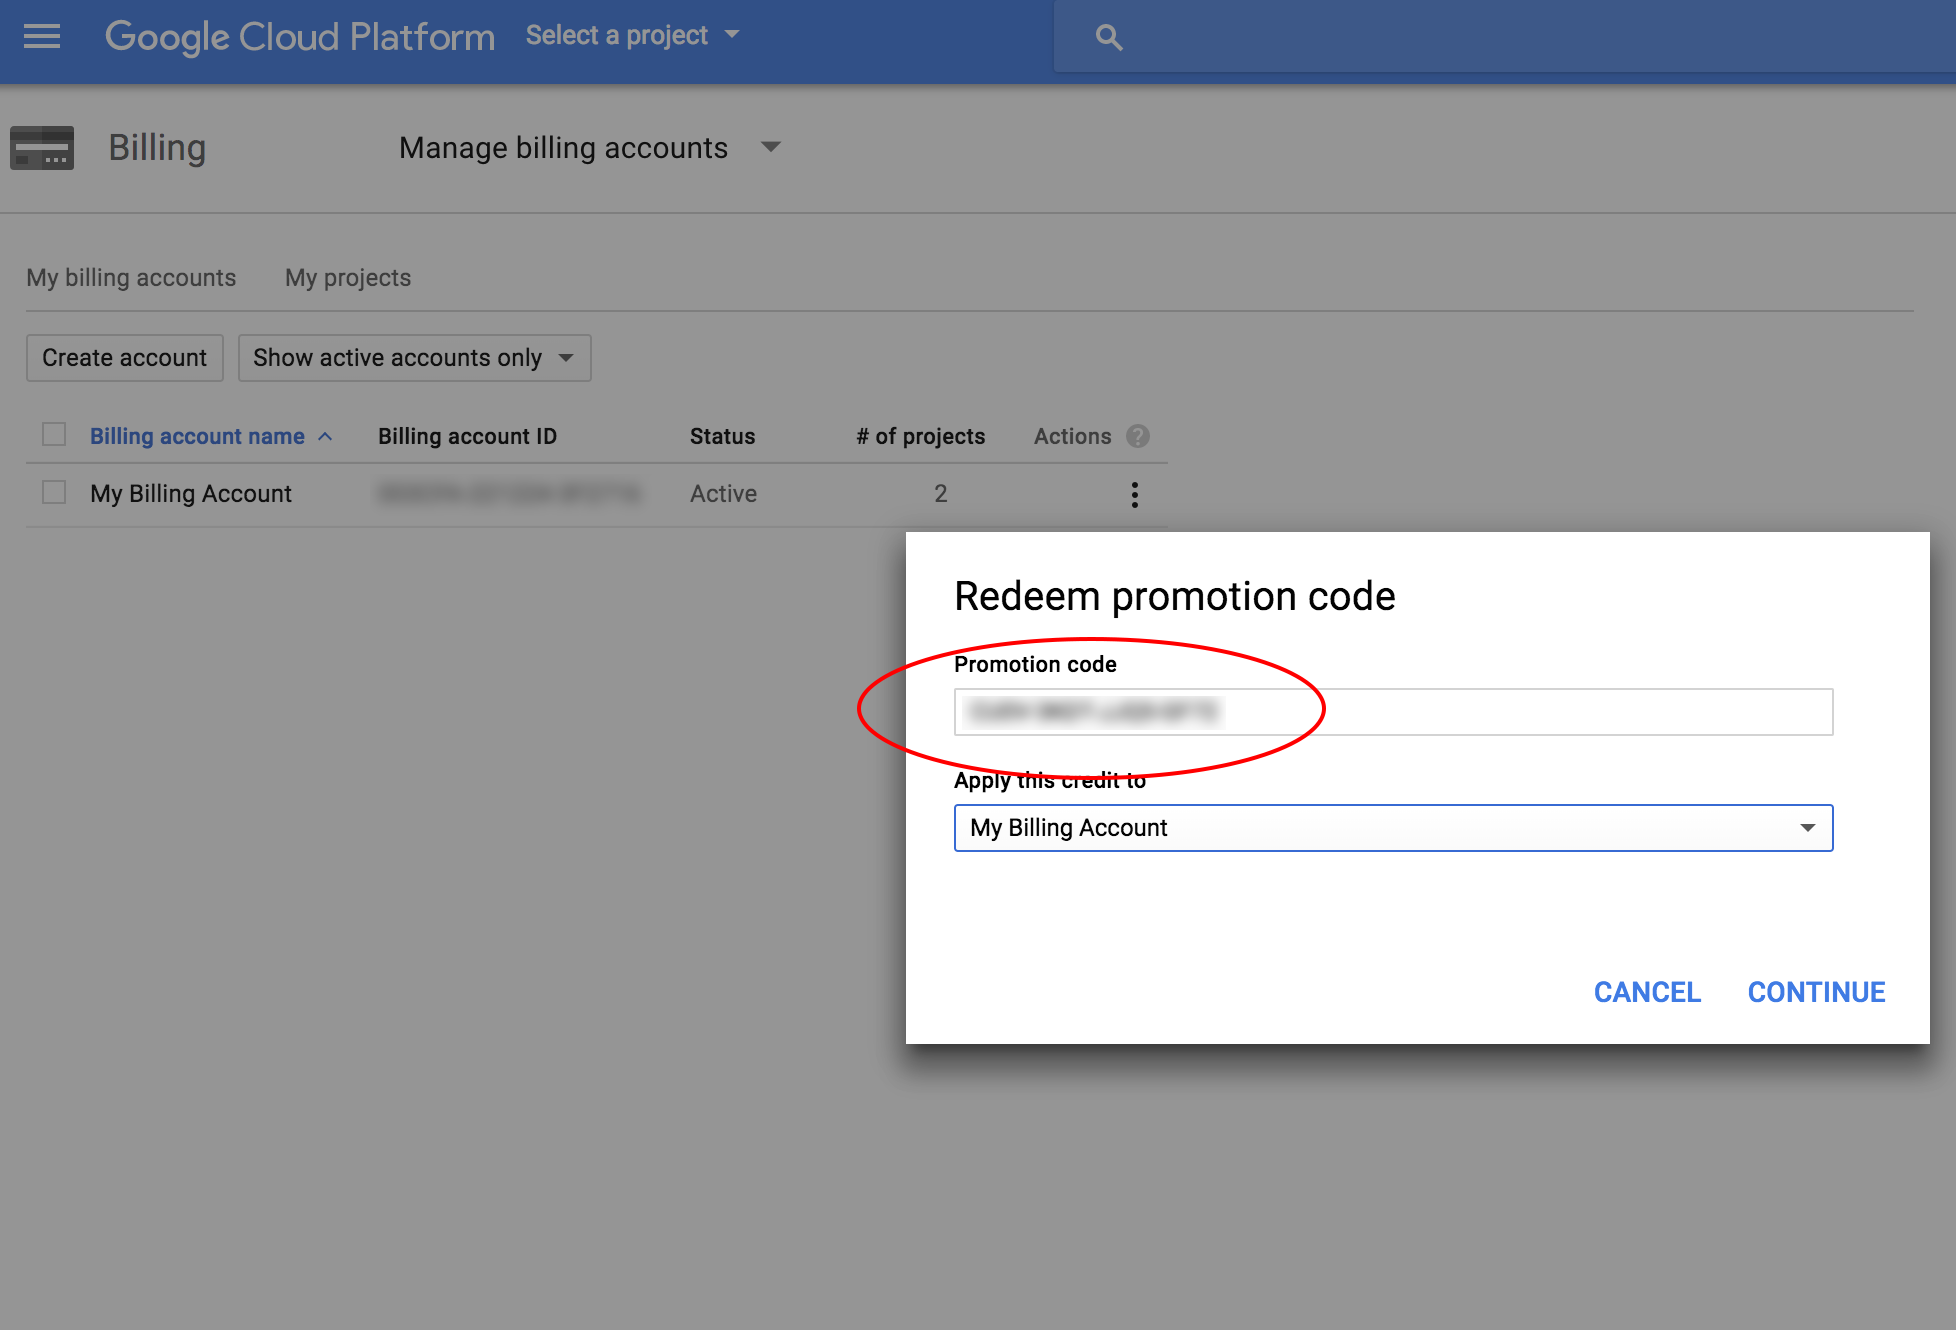
Task: Open the Select a project dropdown
Action: coord(633,36)
